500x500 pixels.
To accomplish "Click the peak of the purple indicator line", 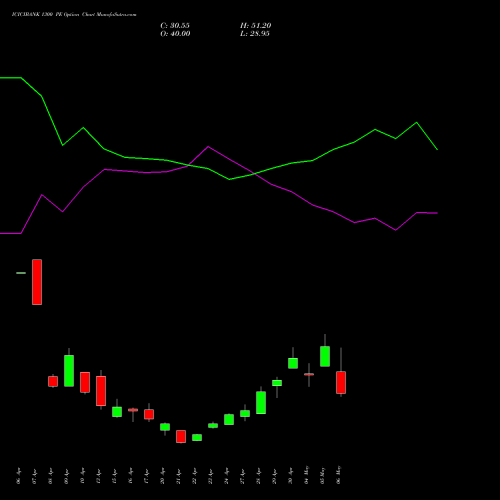I will (208, 147).
